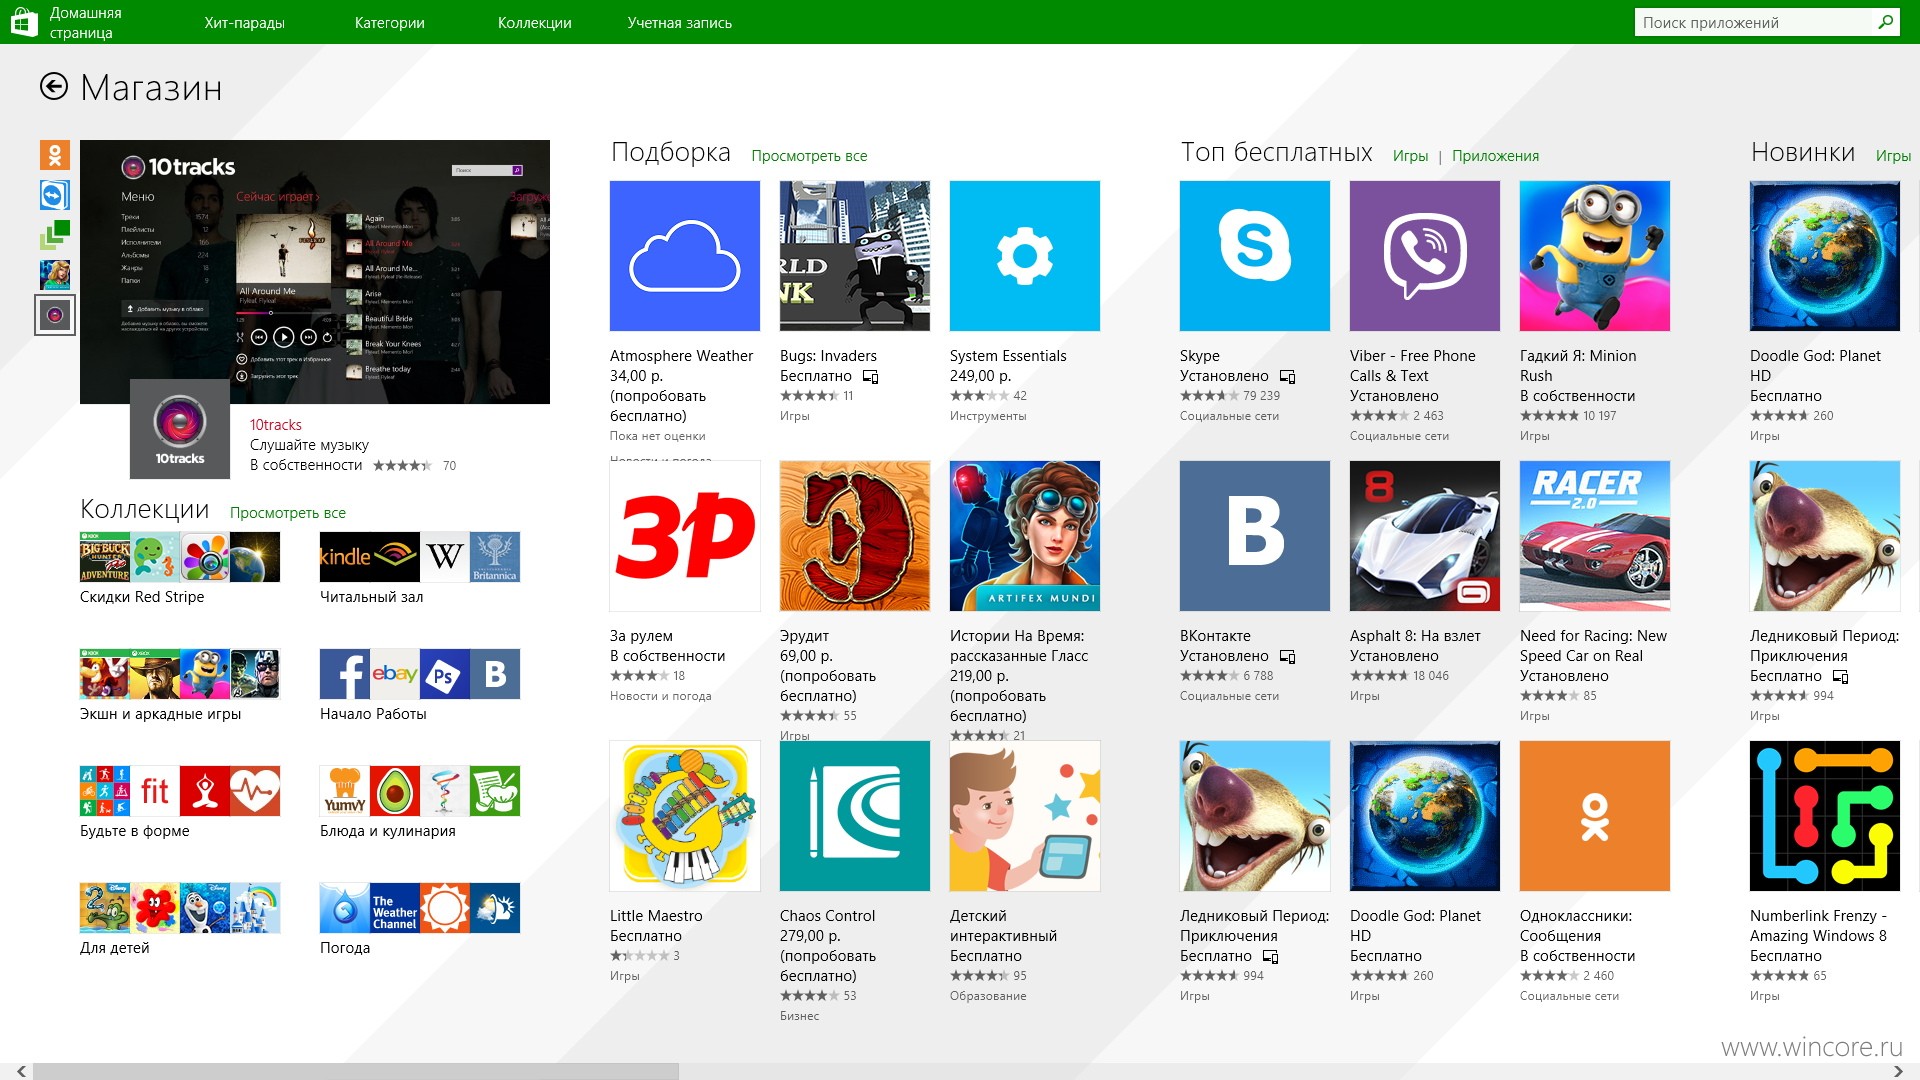This screenshot has width=1920, height=1080.
Task: Click Просмотреть все next to Коллекции heading
Action: pos(288,513)
